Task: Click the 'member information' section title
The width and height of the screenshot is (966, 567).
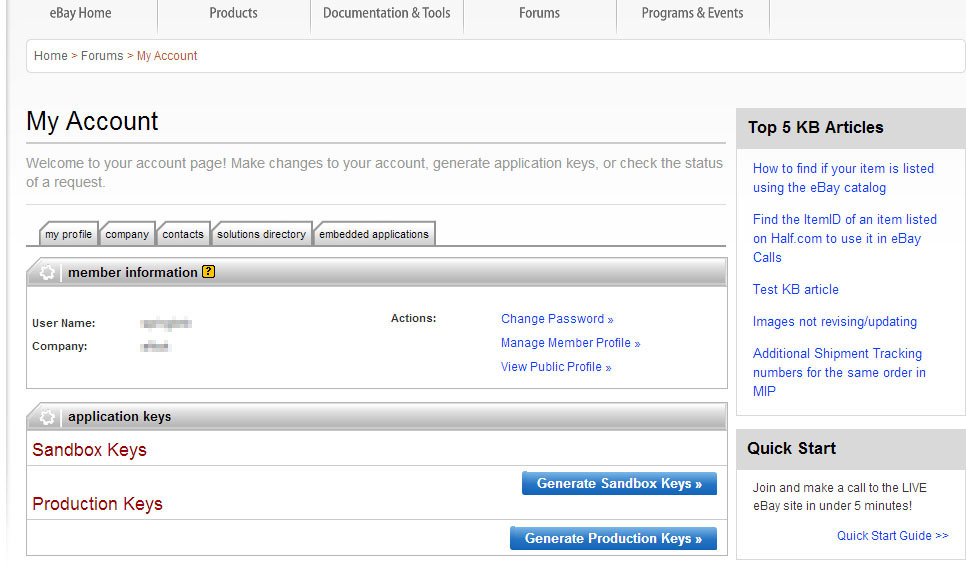Action: (x=133, y=272)
